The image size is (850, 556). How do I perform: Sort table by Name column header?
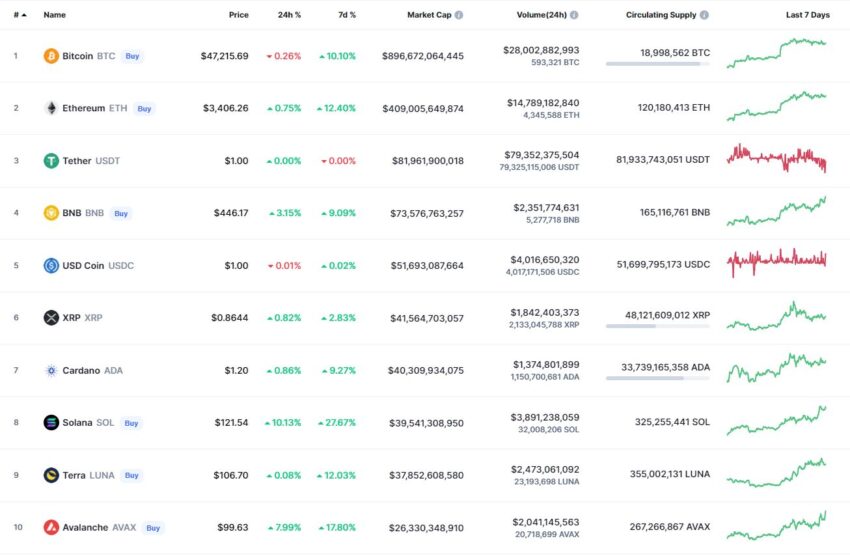[x=54, y=15]
